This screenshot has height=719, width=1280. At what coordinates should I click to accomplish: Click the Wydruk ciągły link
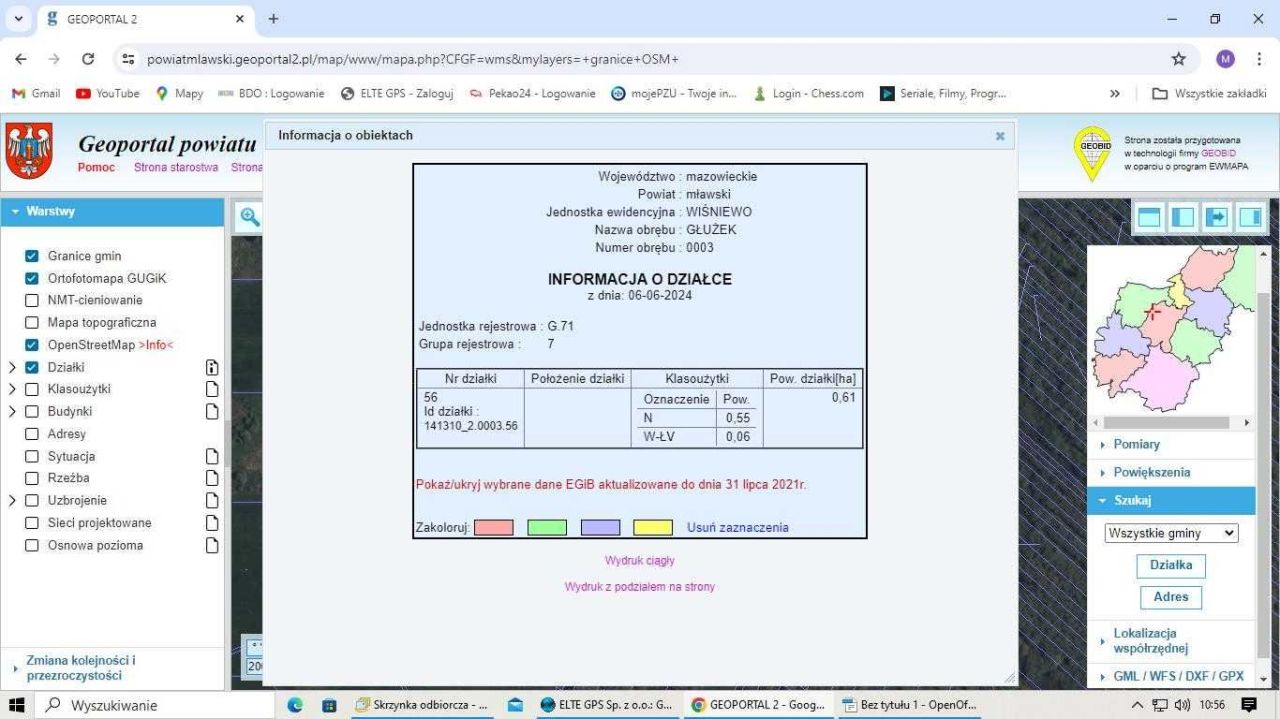(640, 561)
